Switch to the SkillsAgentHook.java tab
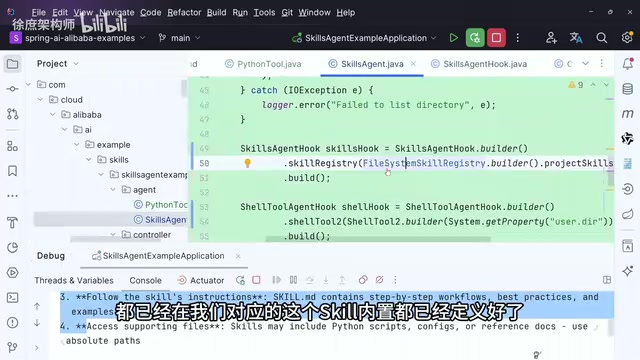Screen dimensions: 640x360 tap(479, 64)
